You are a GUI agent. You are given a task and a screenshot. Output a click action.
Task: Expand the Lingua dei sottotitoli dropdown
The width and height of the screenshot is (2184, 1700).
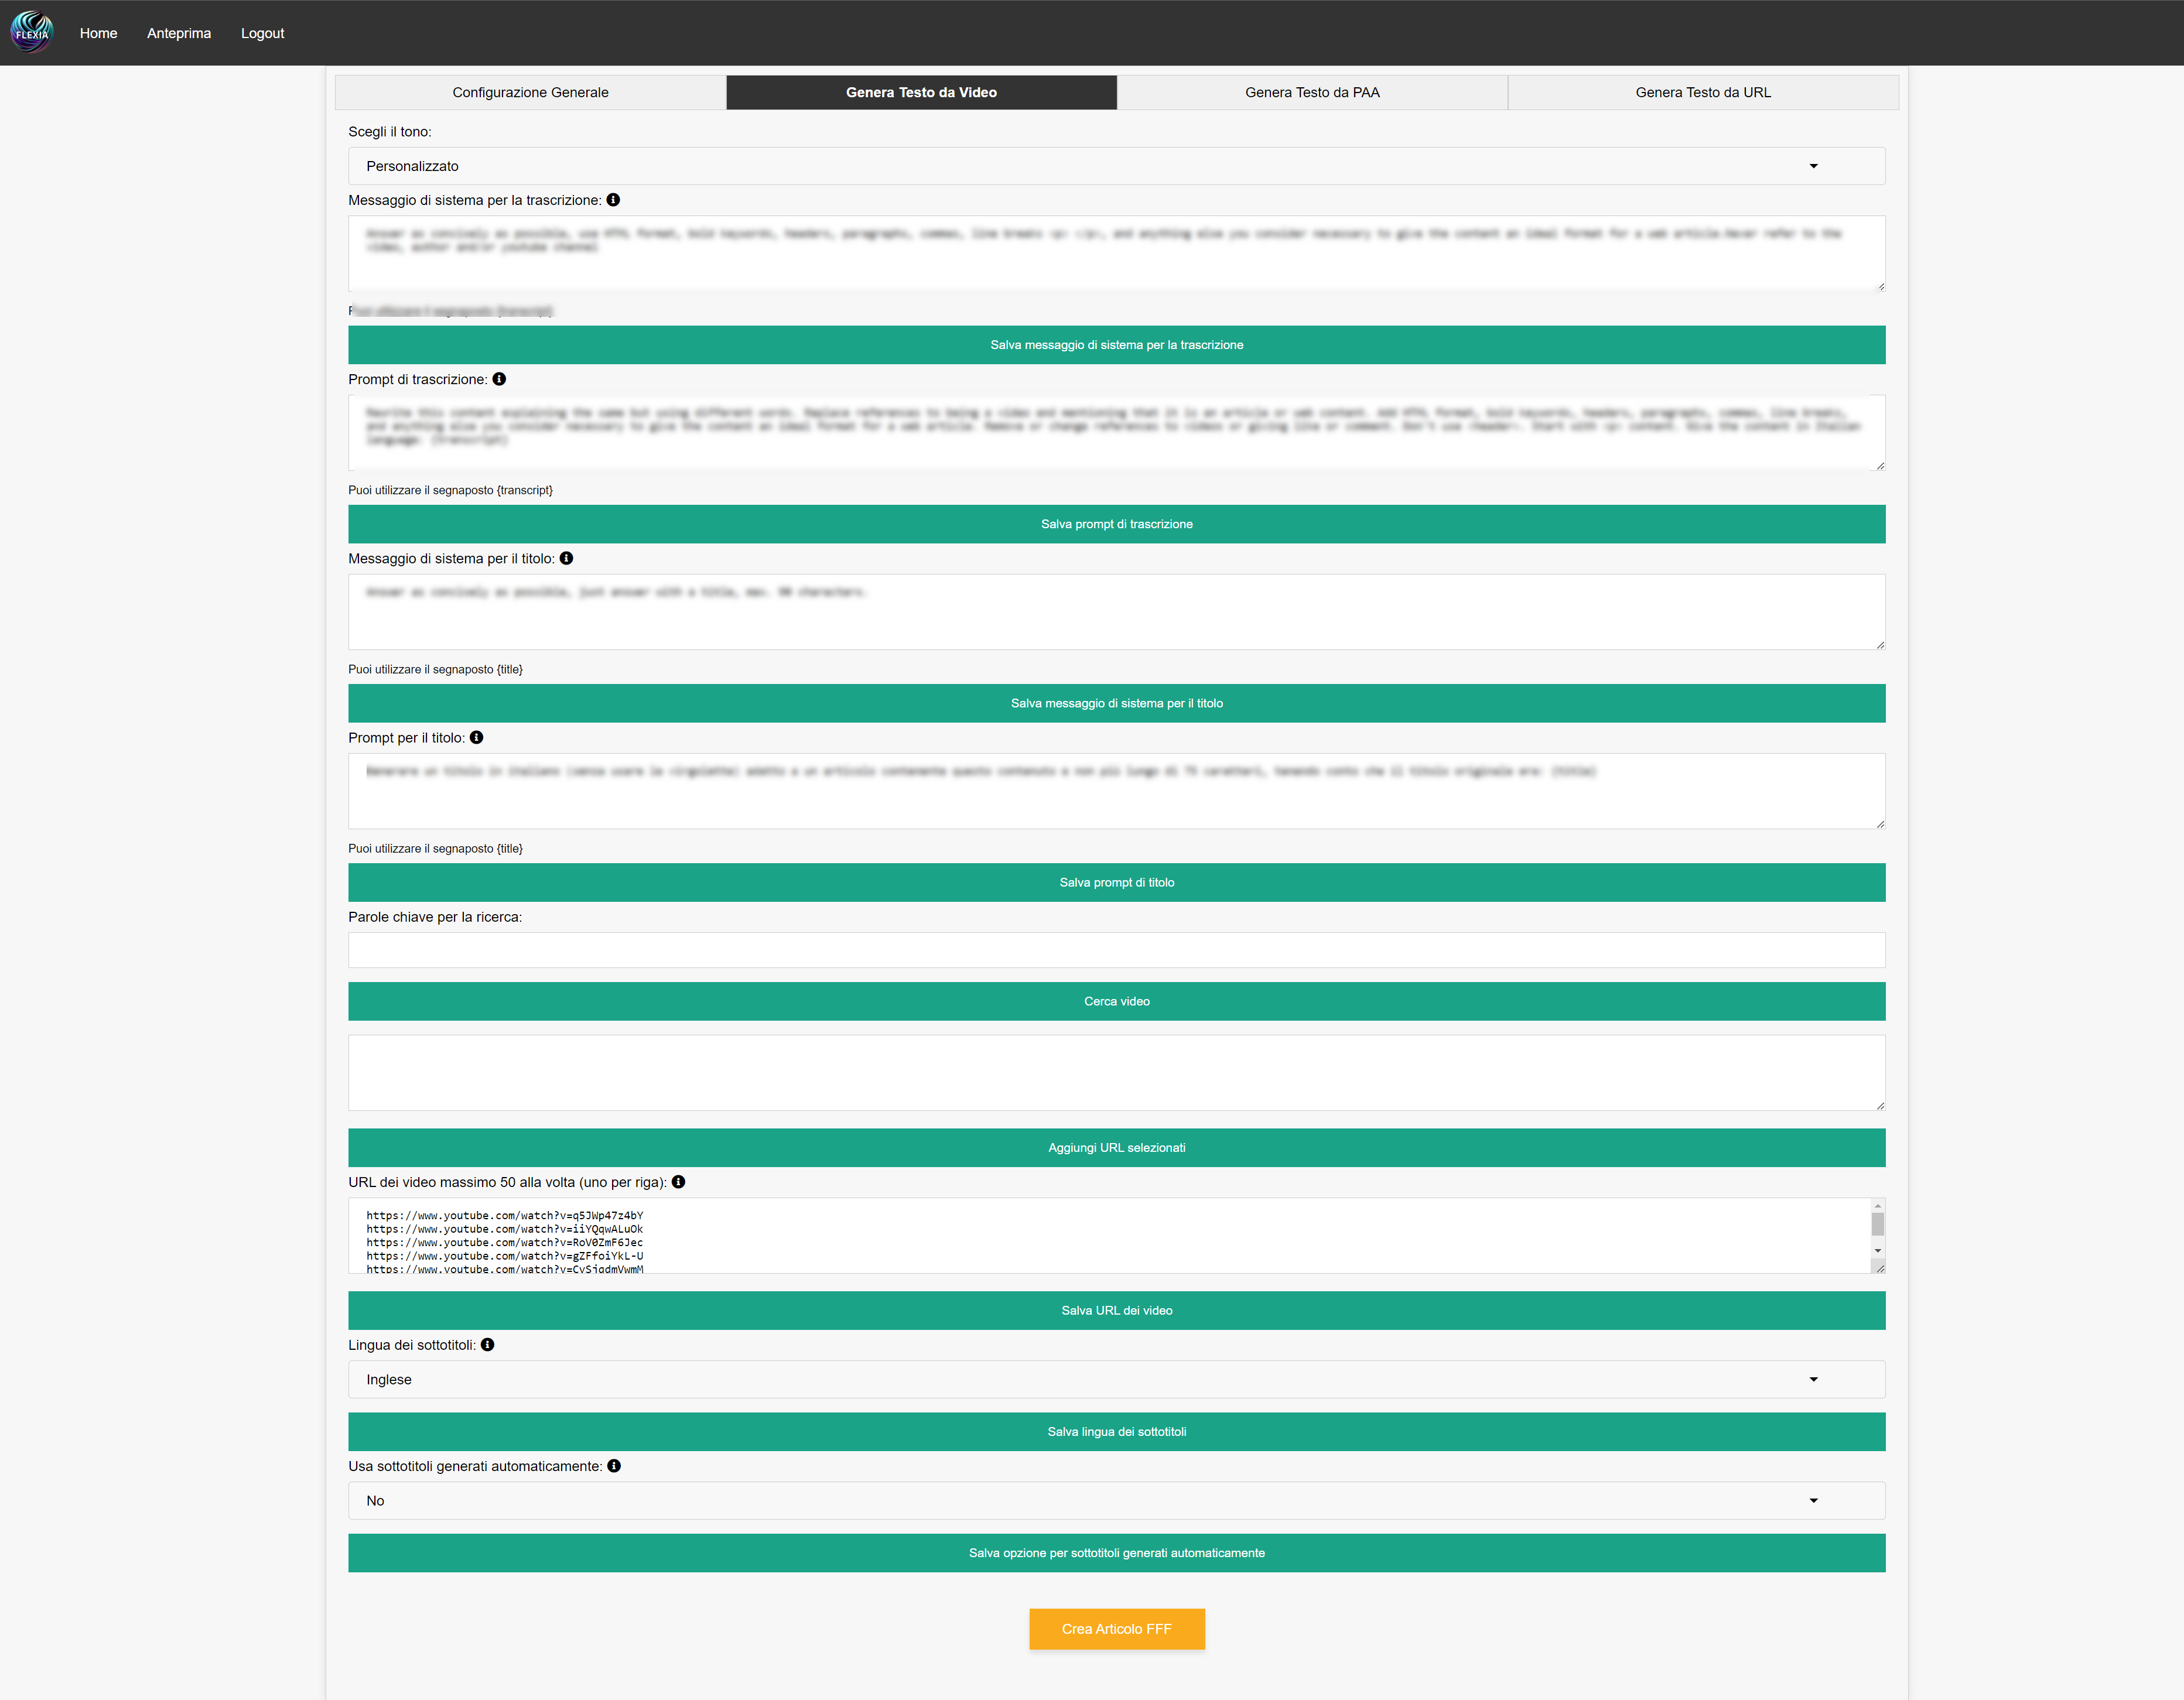point(1116,1380)
